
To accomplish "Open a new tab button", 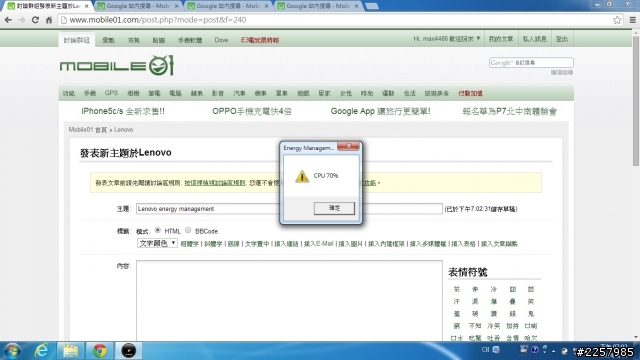I will pos(371,6).
